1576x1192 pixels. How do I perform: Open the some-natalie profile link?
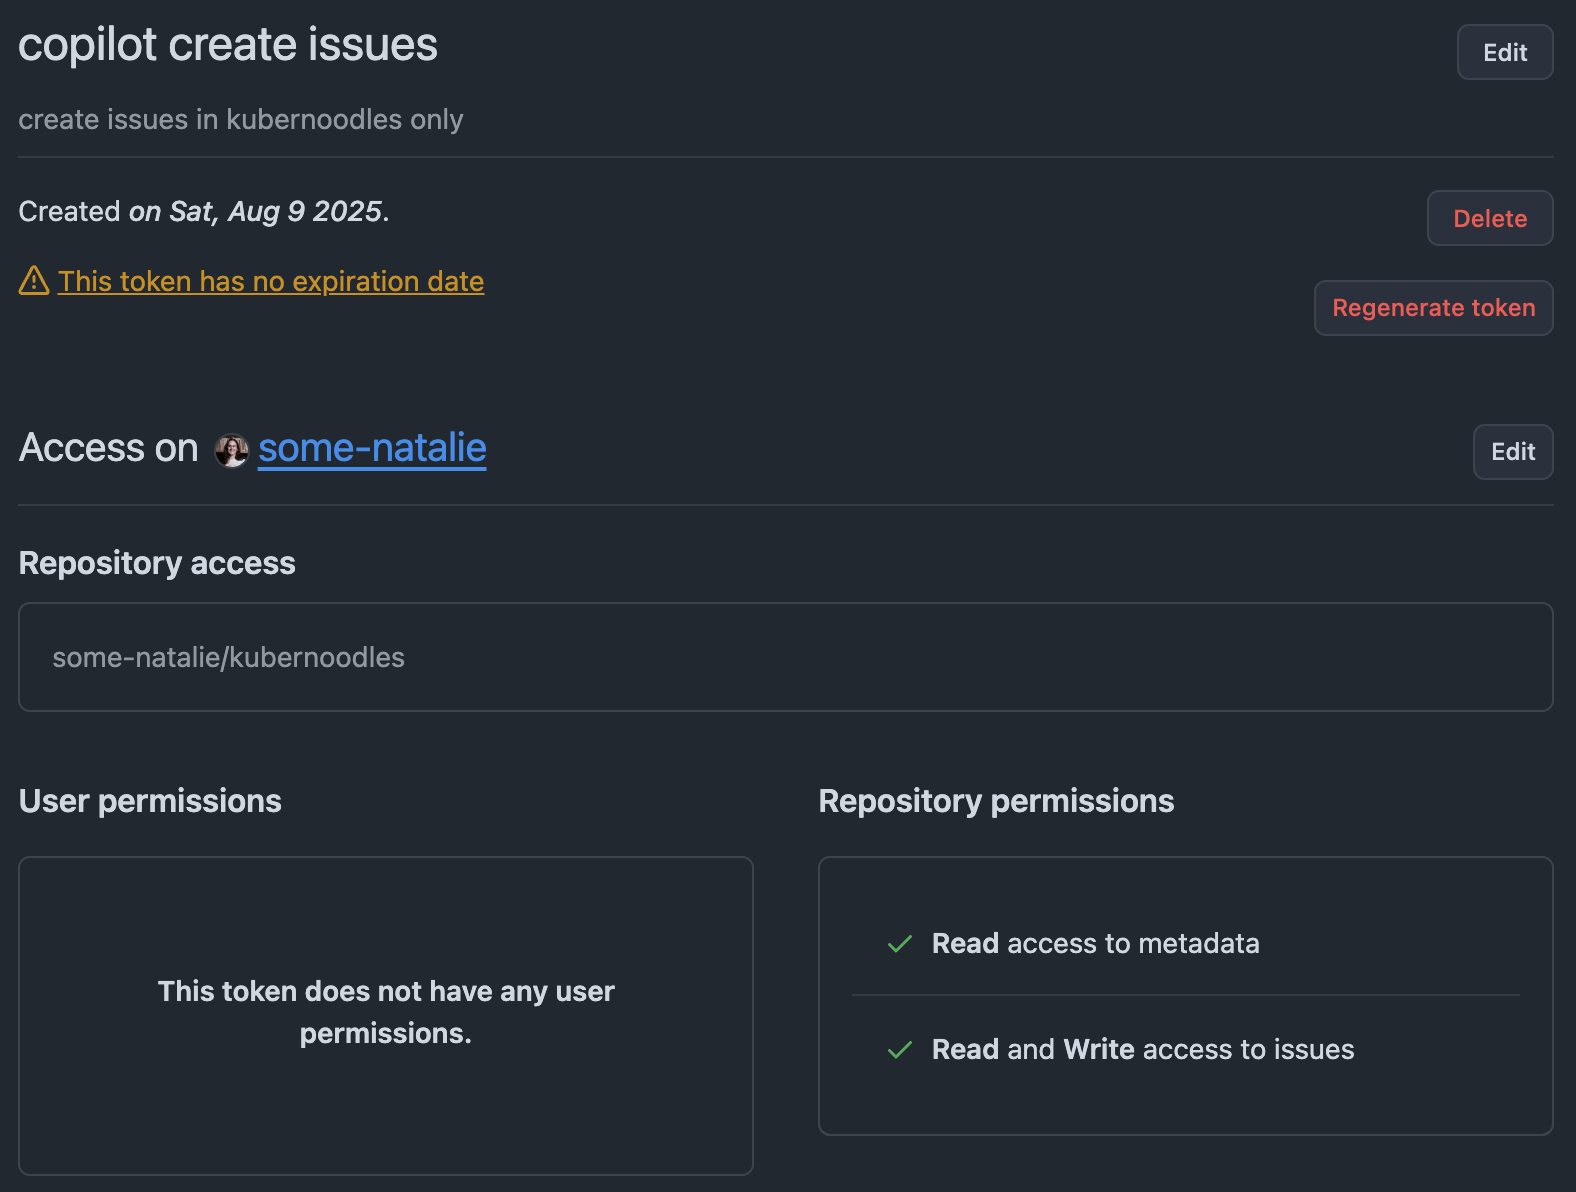coord(372,448)
